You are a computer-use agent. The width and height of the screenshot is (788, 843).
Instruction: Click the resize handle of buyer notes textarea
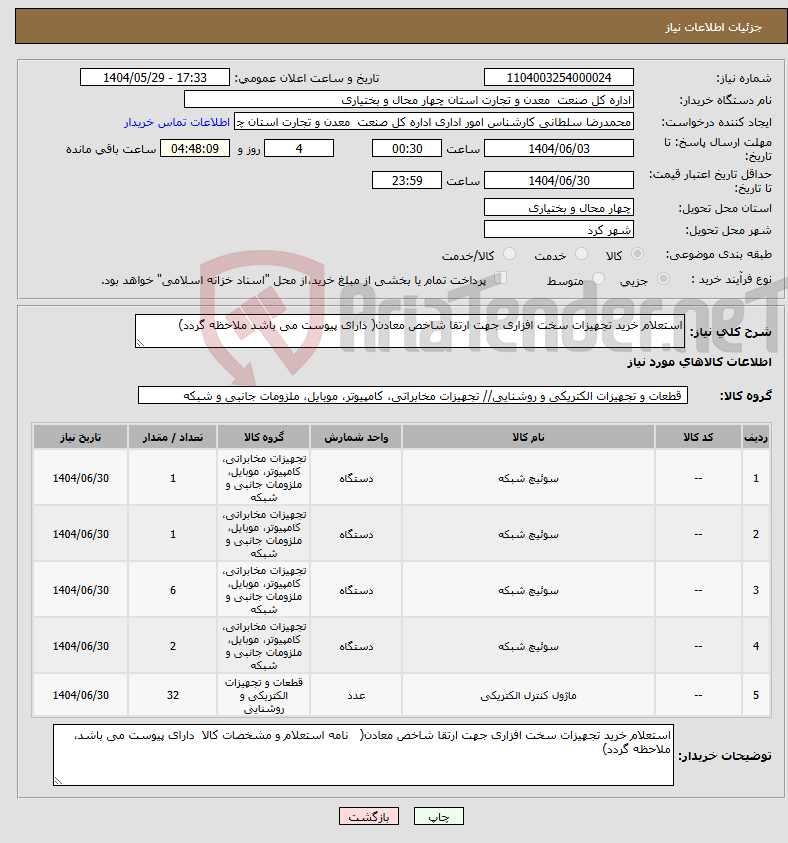(58, 781)
